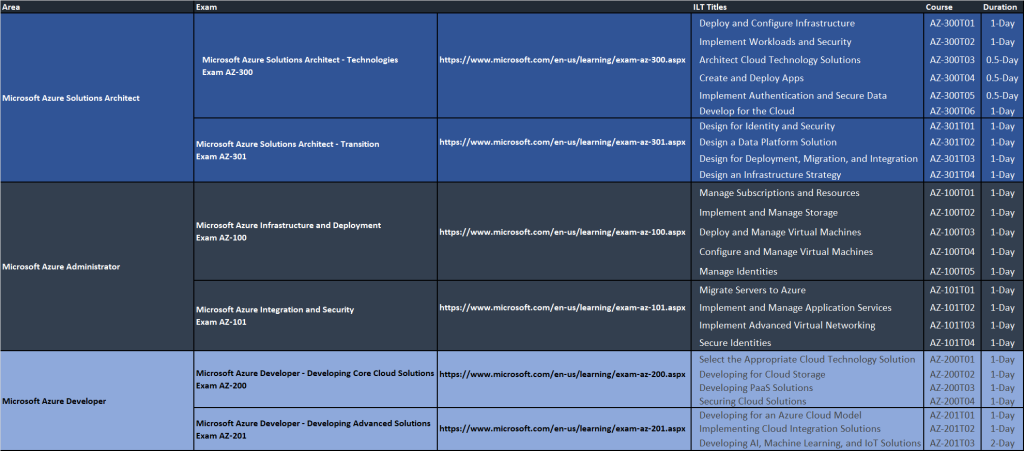Click Deploy and Manage Virtual Machines title

[x=780, y=232]
